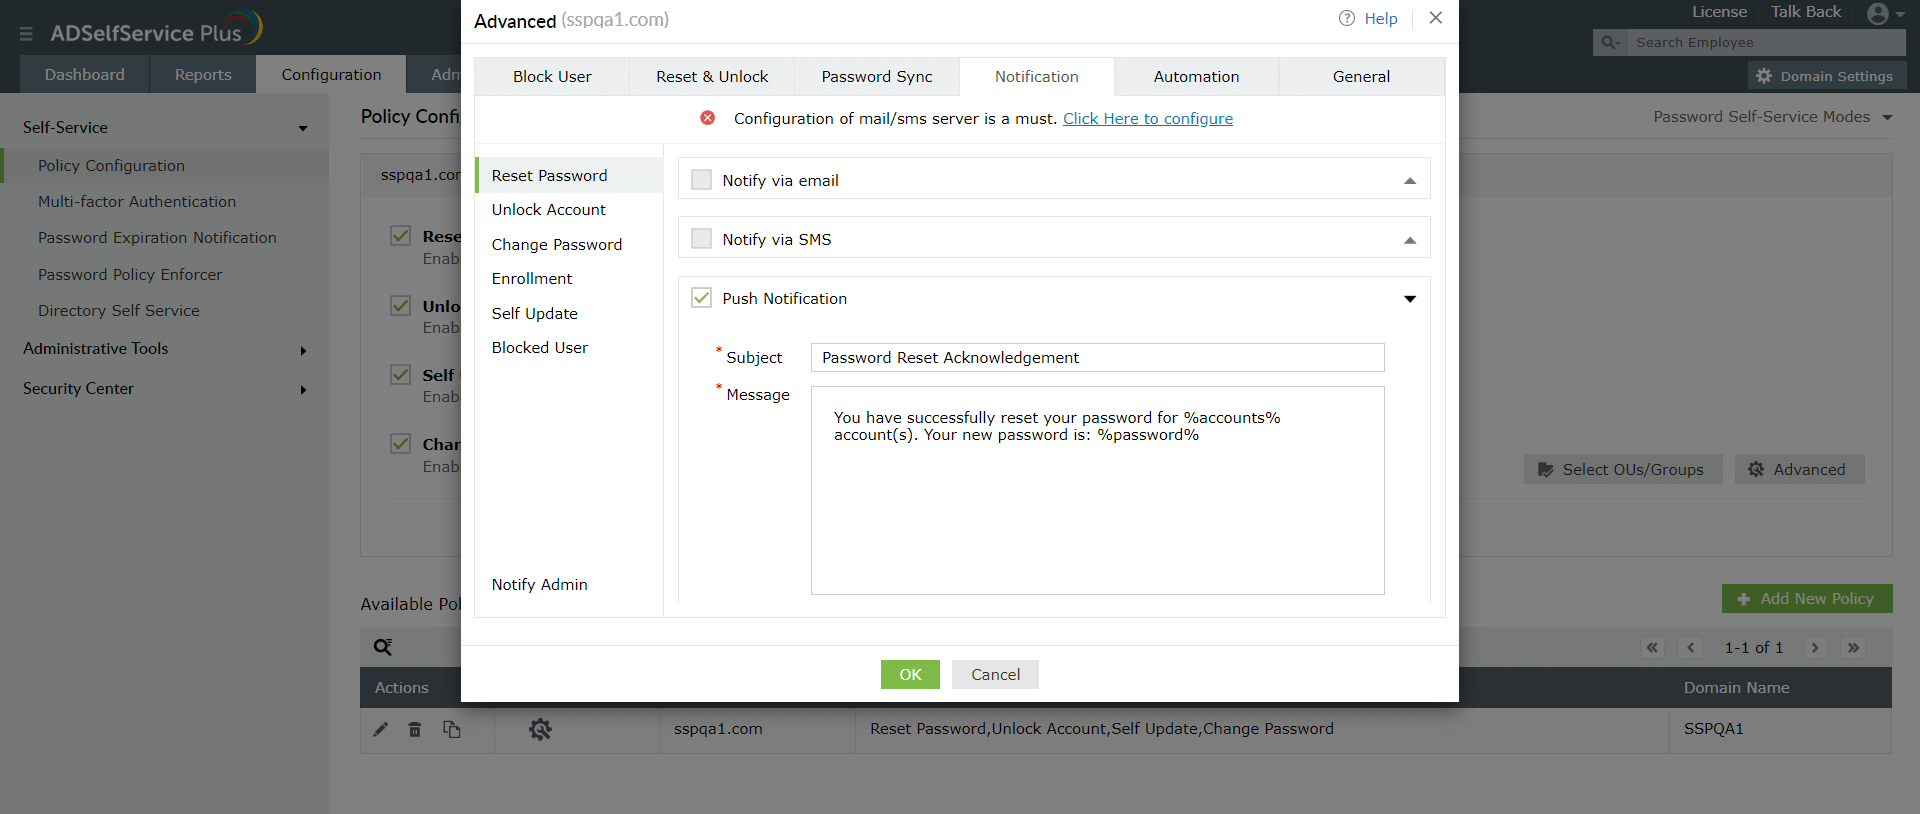Screen dimensions: 1920x814
Task: Click the delete trash icon for sspqa1.com
Action: coord(415,730)
